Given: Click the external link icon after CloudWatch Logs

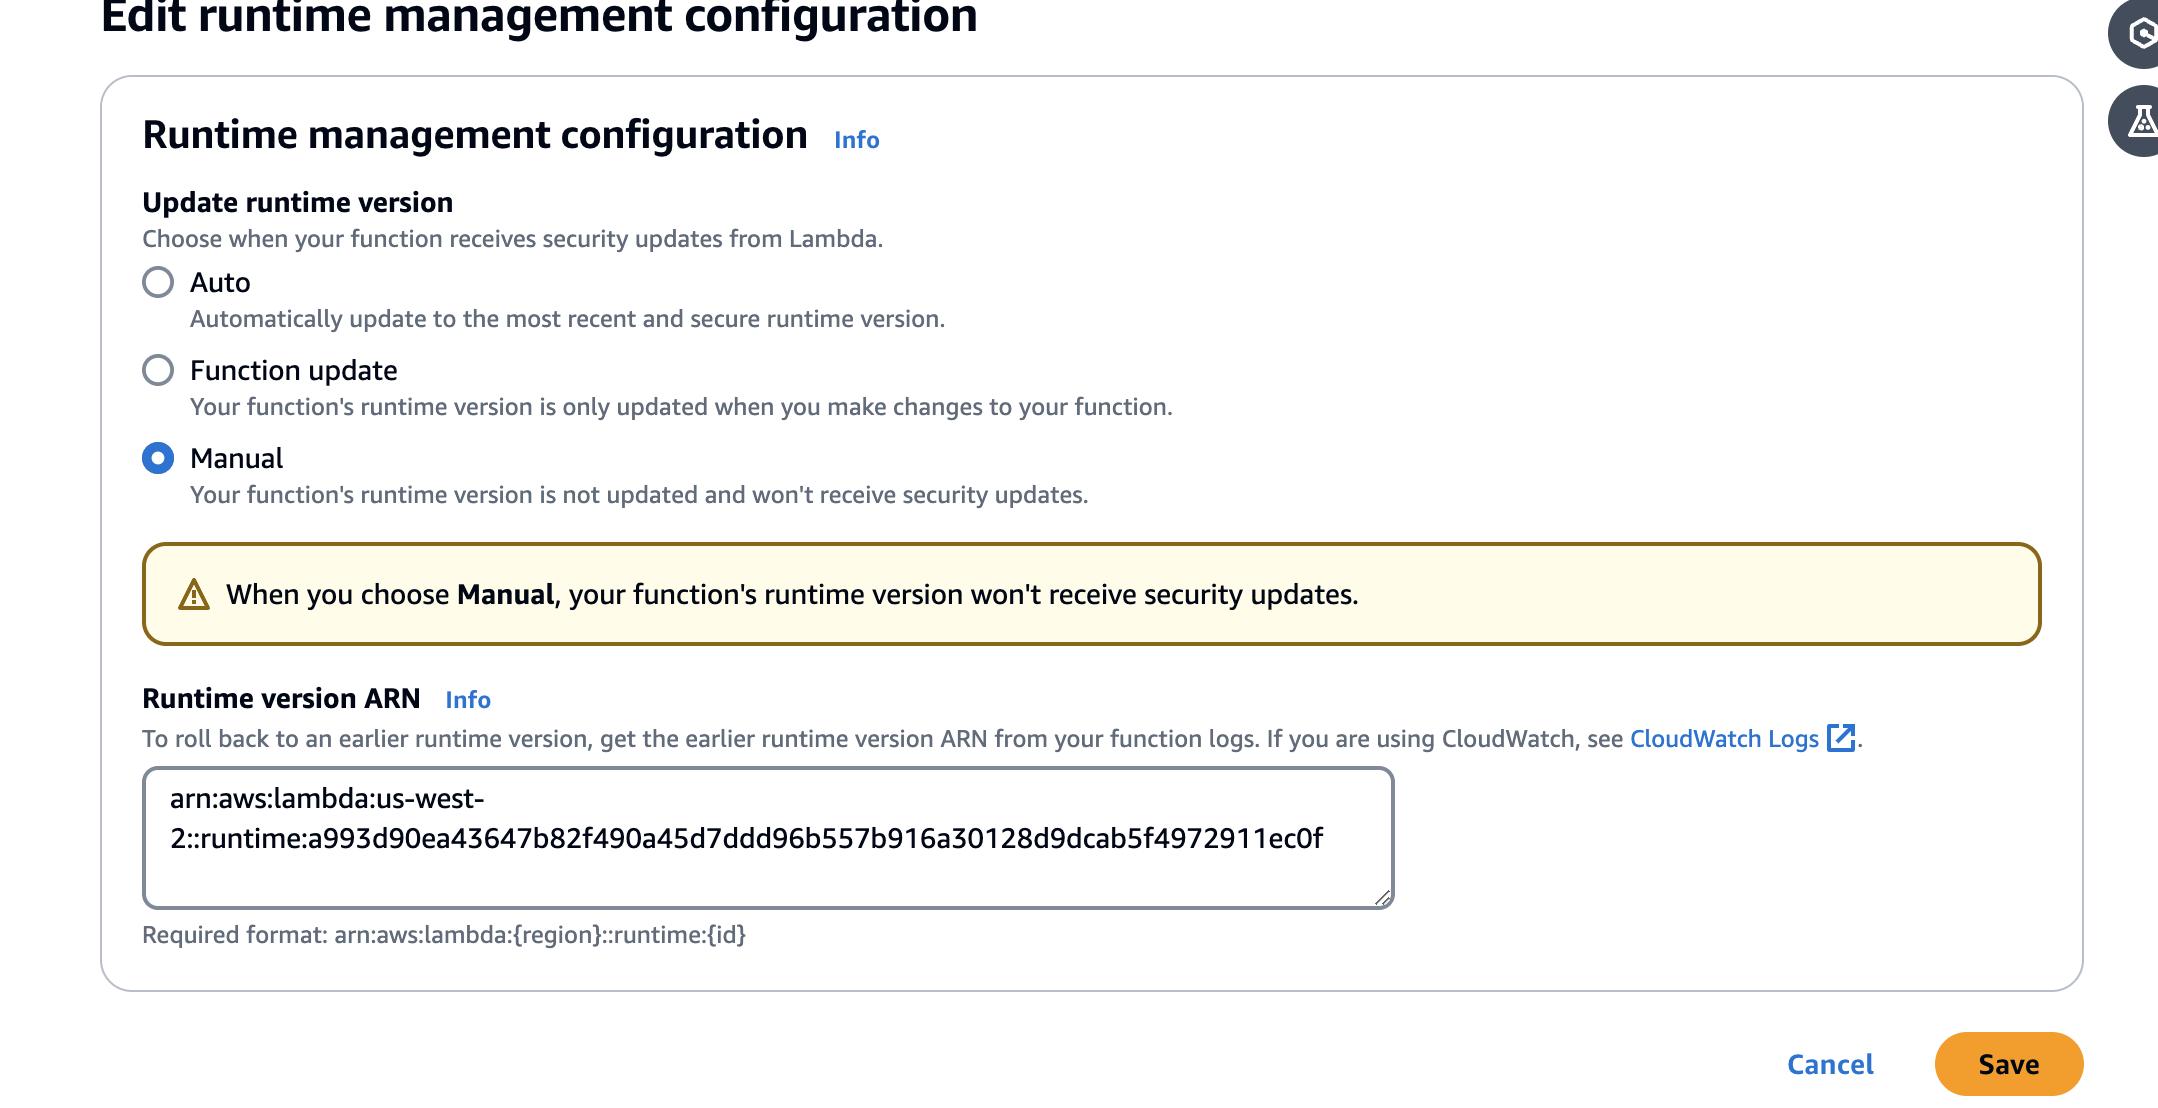Looking at the screenshot, I should pyautogui.click(x=1842, y=739).
